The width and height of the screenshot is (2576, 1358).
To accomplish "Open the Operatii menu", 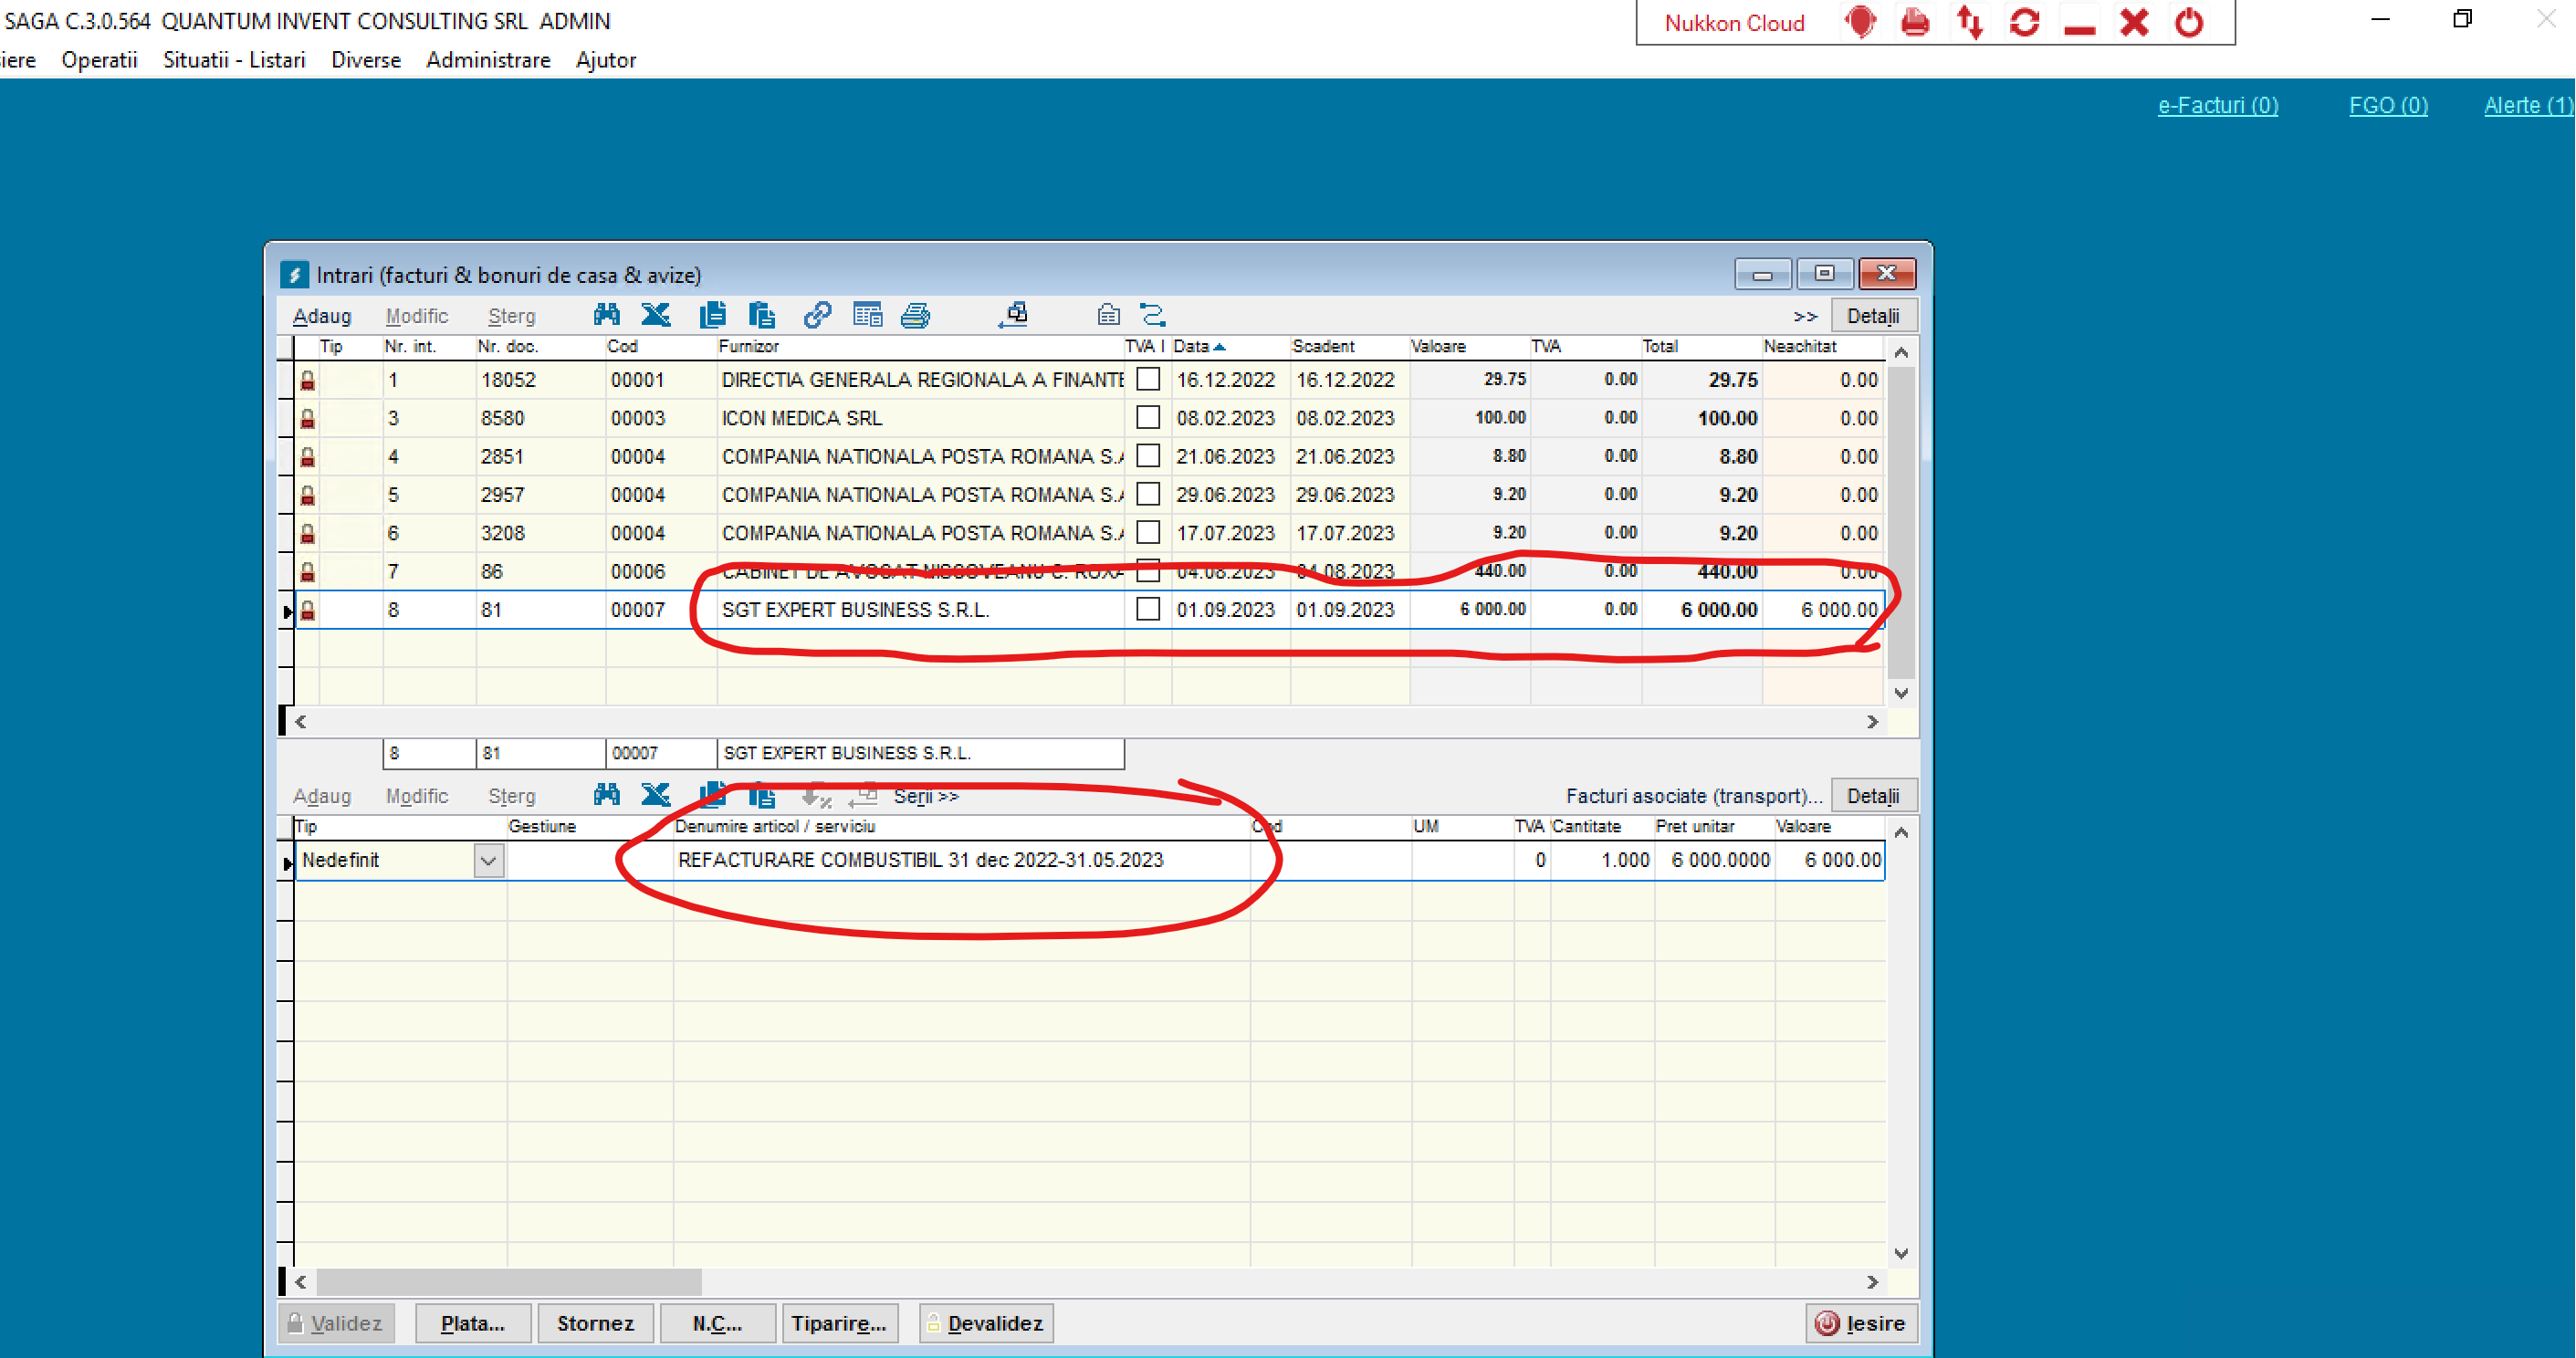I will point(99,60).
